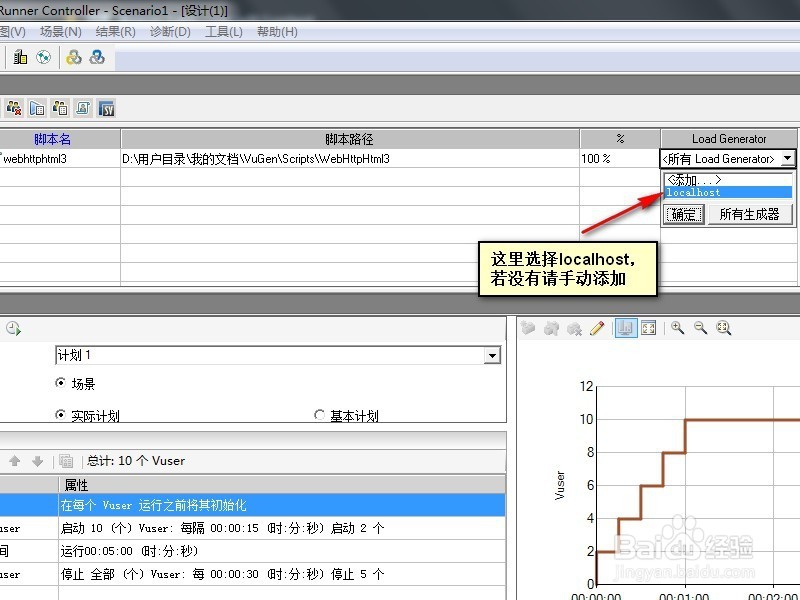Open the 场景(N) menu
The height and width of the screenshot is (600, 800).
coord(62,31)
